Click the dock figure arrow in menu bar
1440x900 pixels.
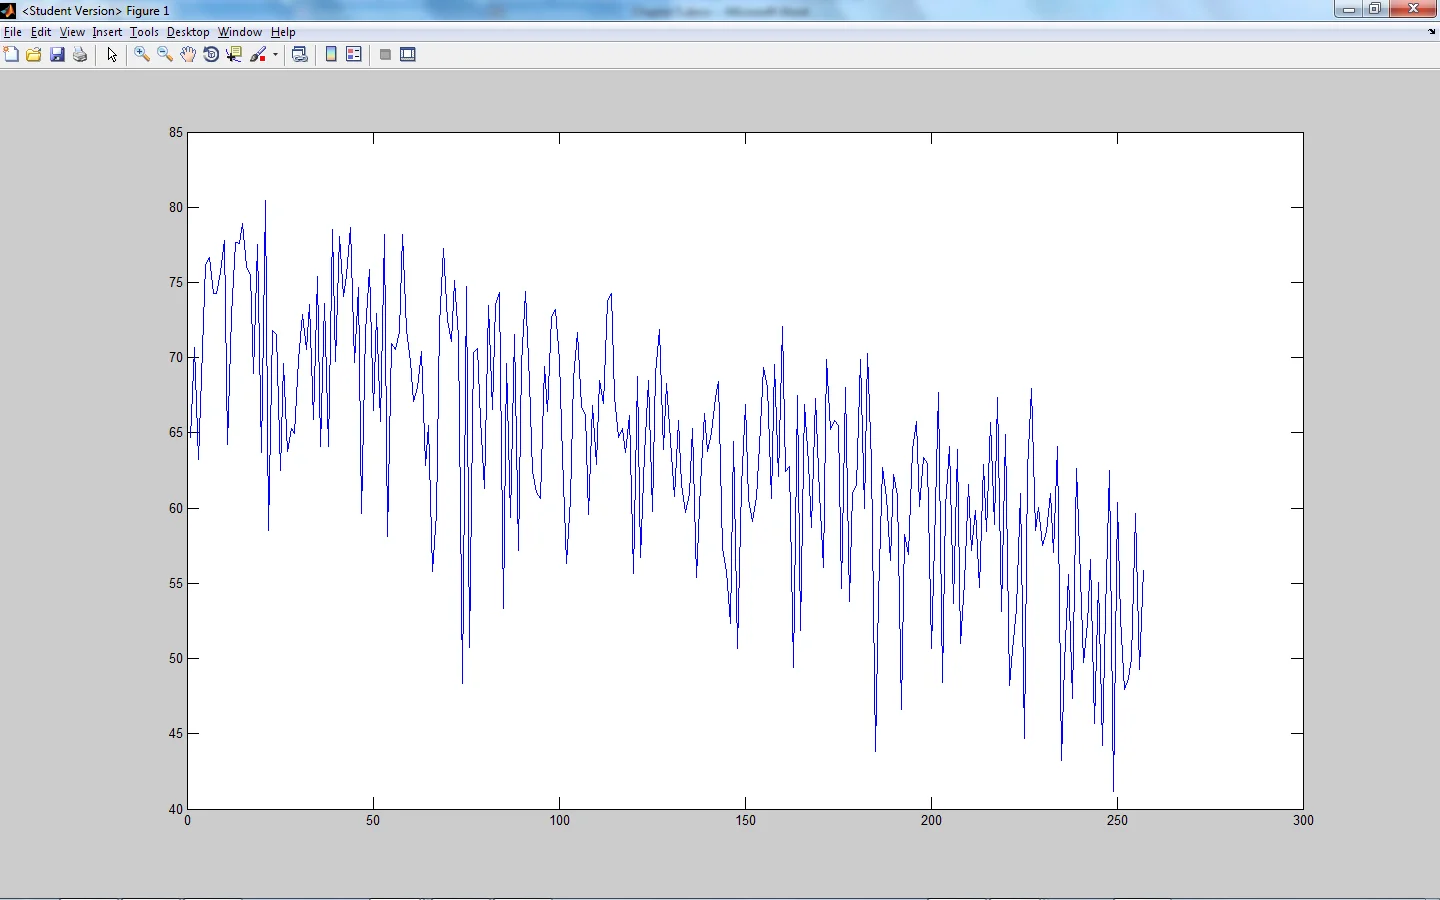[x=1432, y=32]
